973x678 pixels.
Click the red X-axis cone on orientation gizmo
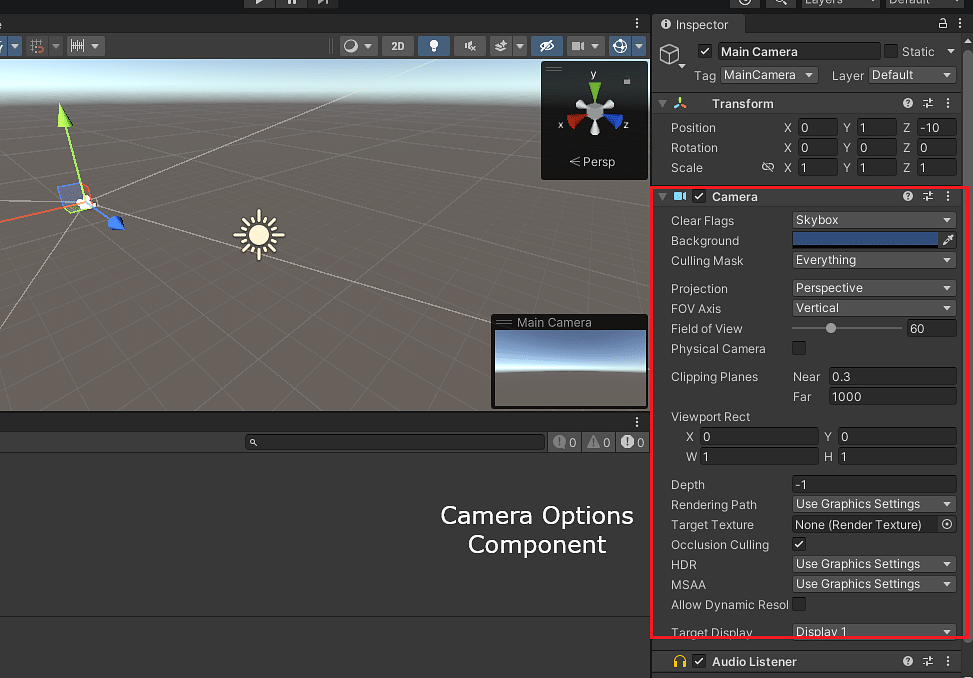575,120
